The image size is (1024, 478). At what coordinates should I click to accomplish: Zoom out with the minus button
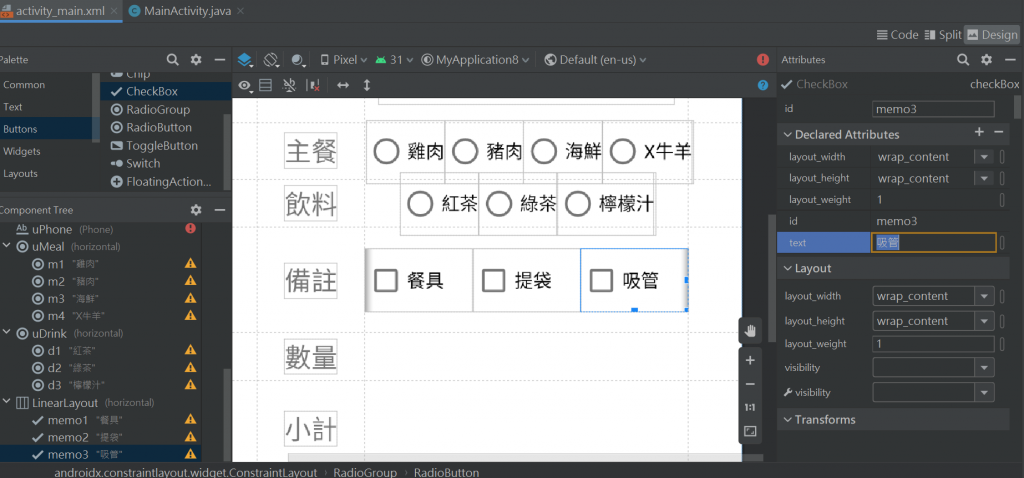[x=750, y=384]
